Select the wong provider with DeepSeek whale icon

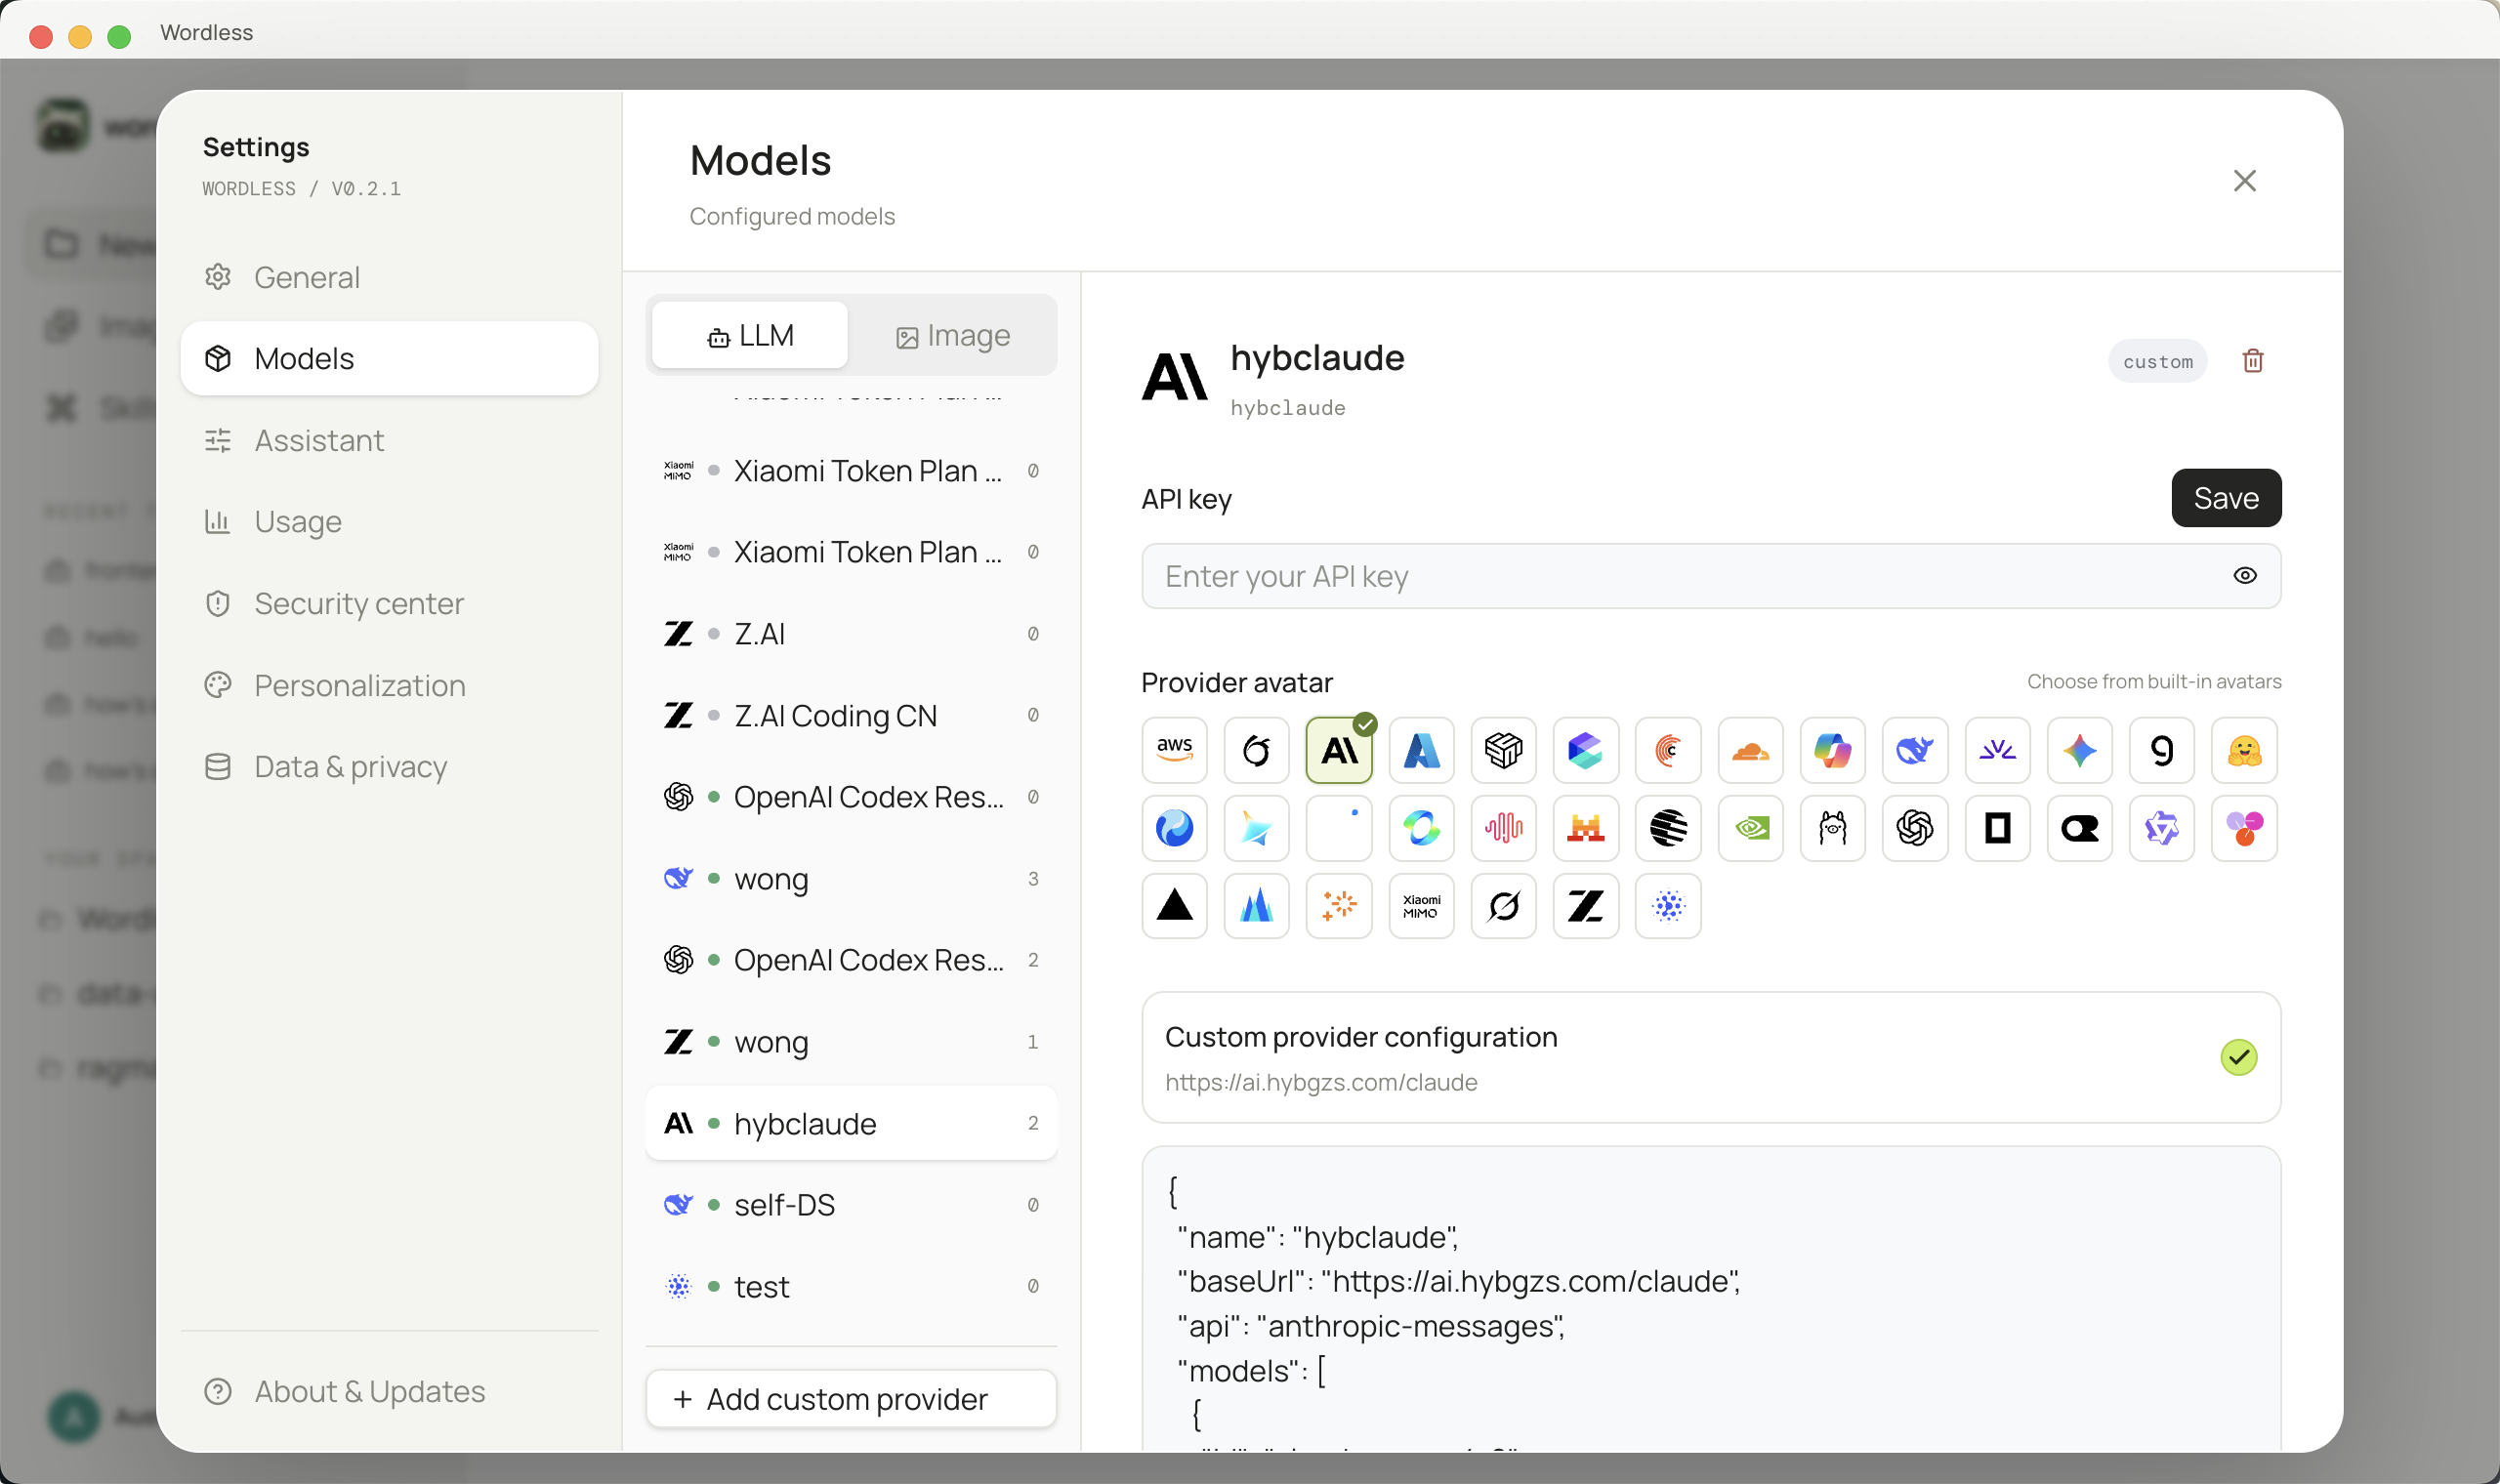(x=851, y=879)
